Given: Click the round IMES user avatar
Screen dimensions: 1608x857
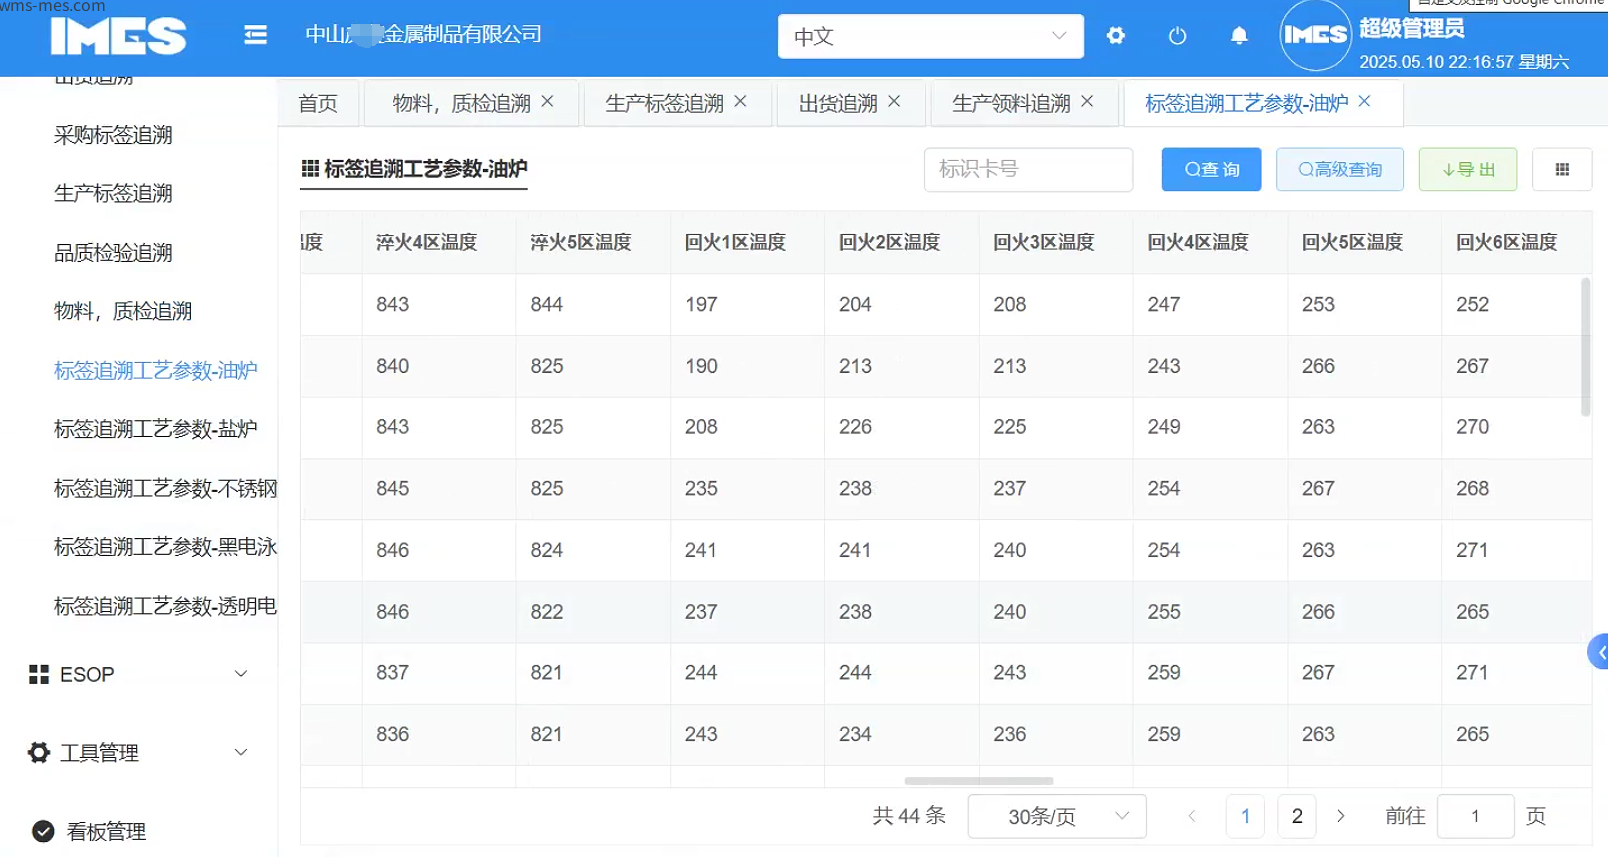Looking at the screenshot, I should point(1315,36).
